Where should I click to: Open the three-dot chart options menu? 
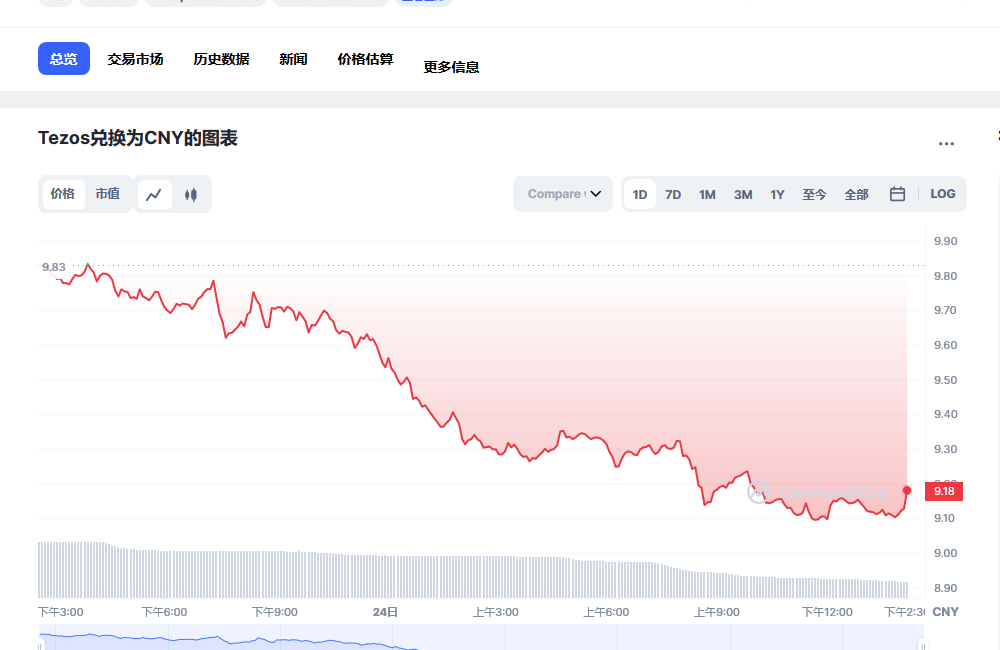(x=946, y=144)
